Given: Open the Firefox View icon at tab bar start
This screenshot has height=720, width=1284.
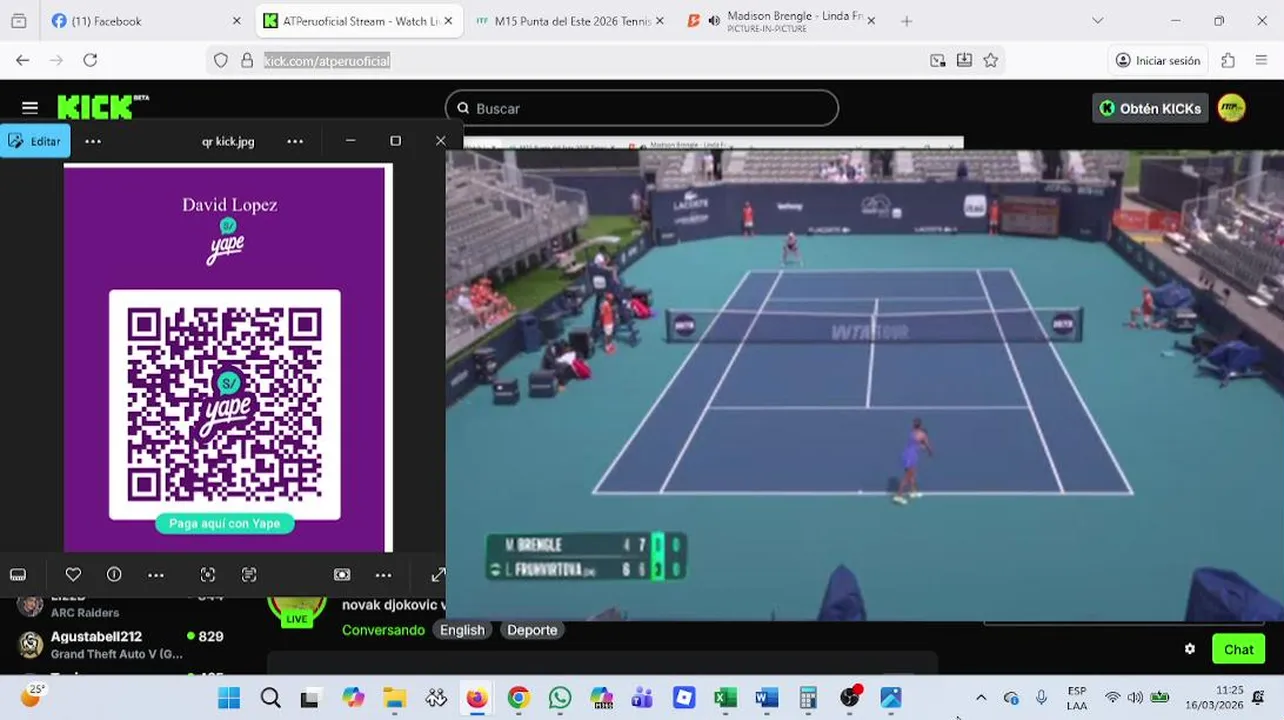Looking at the screenshot, I should (18, 21).
